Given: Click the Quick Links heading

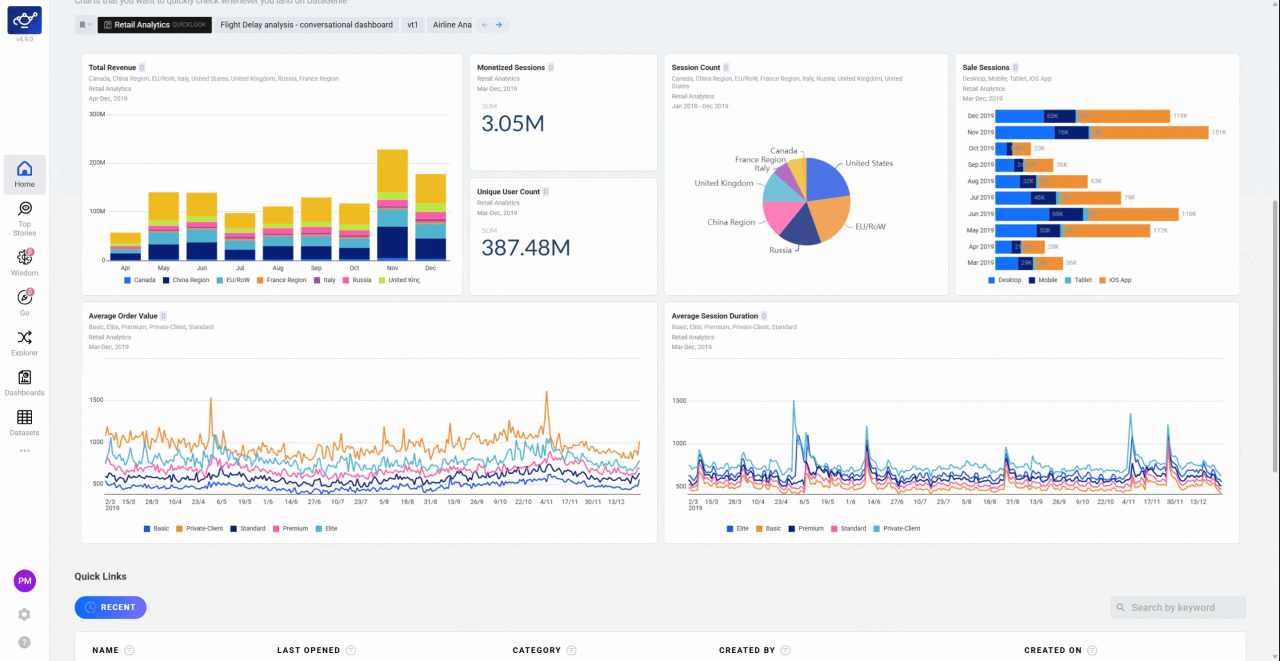Looking at the screenshot, I should pyautogui.click(x=101, y=576).
